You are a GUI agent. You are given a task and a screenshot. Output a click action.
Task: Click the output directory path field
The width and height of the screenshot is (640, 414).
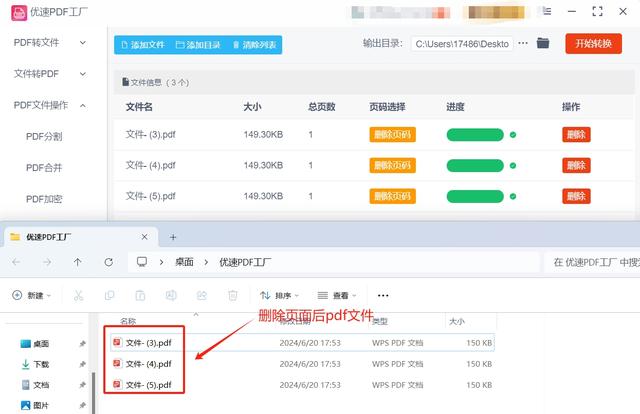[x=462, y=44]
